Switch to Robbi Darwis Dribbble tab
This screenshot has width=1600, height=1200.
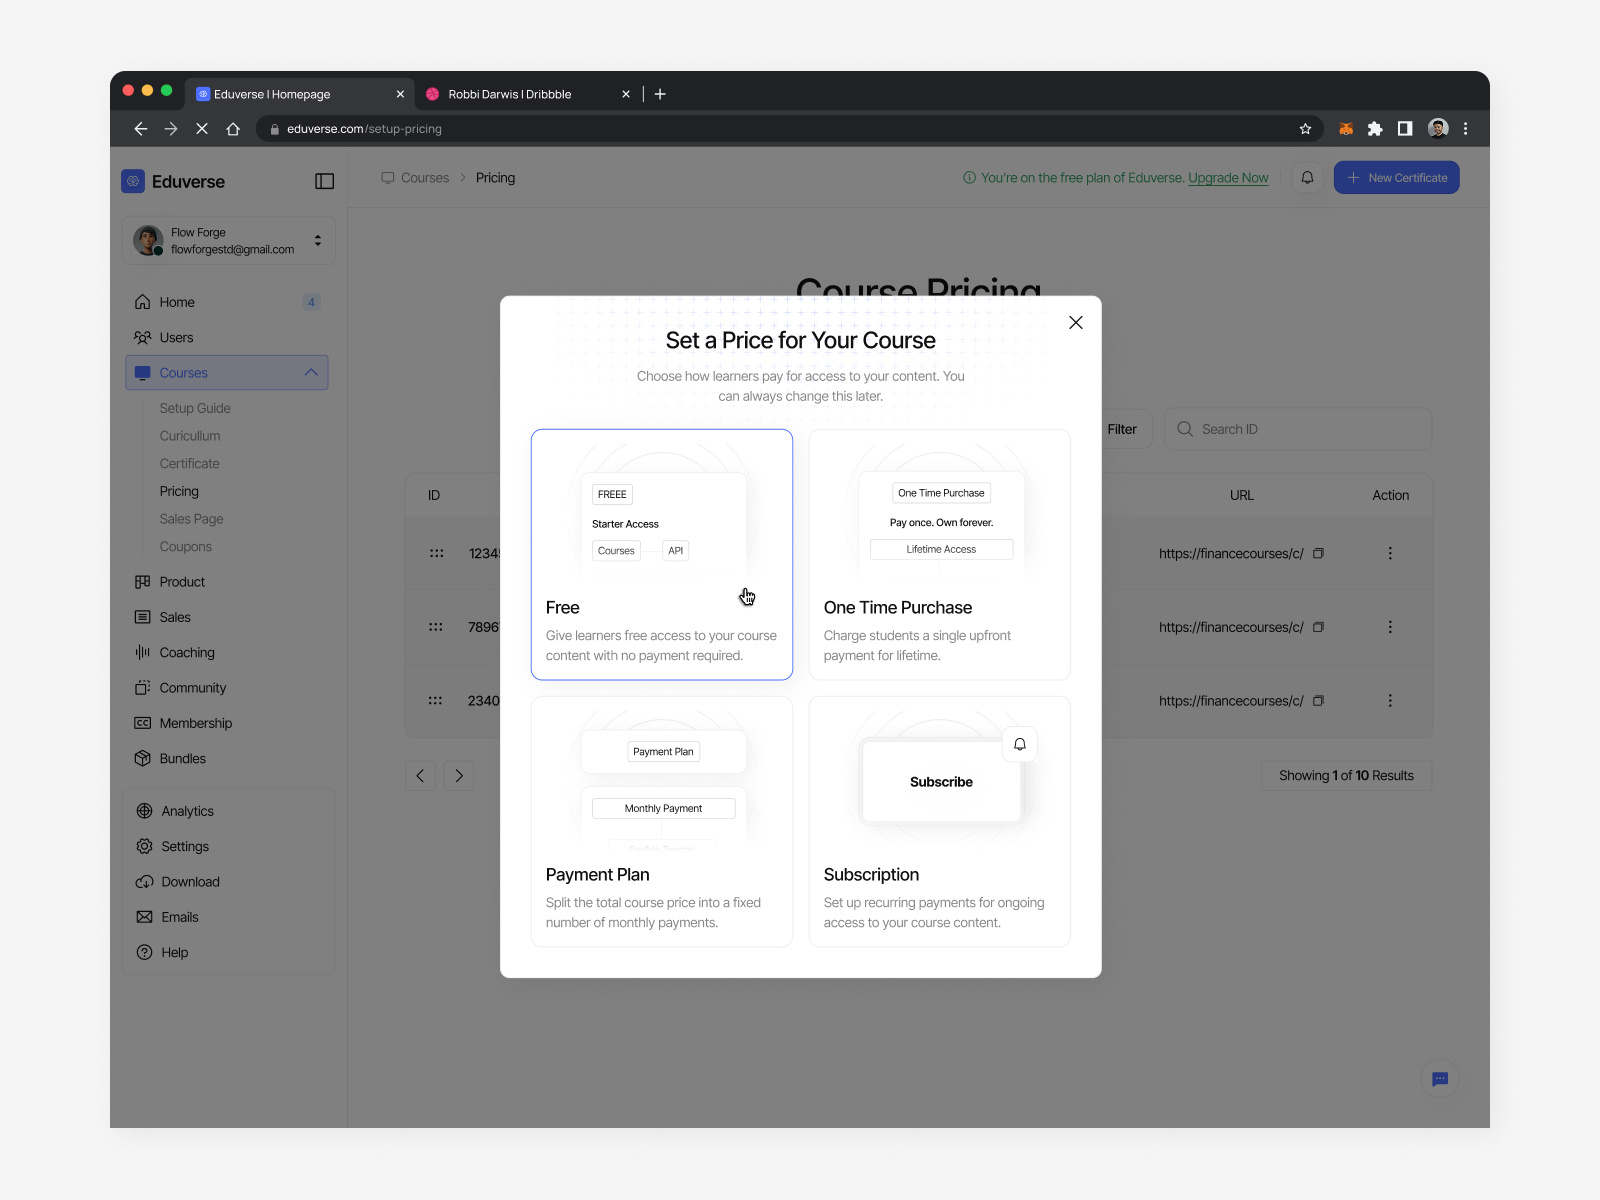509,94
